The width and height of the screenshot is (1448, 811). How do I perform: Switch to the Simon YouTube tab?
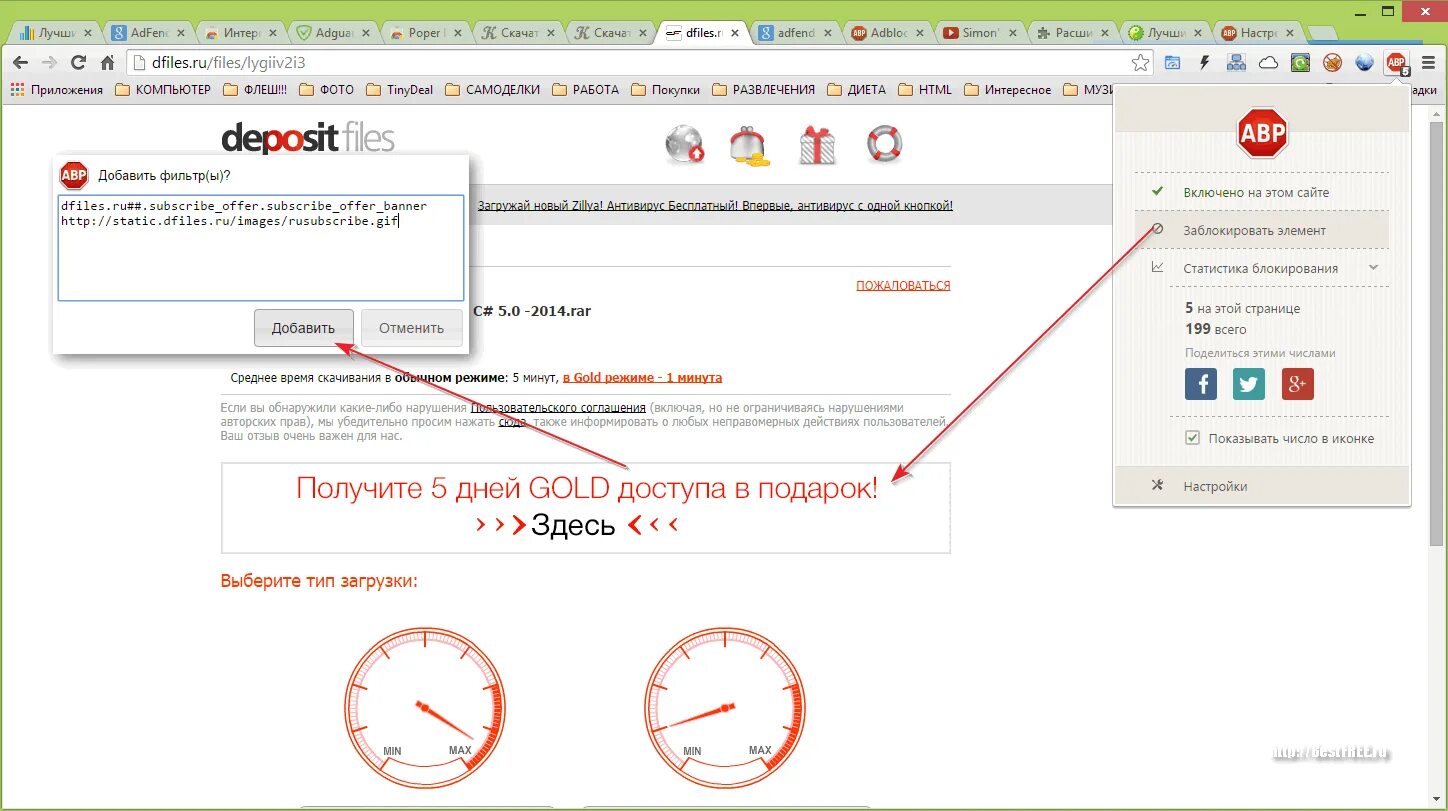click(980, 33)
